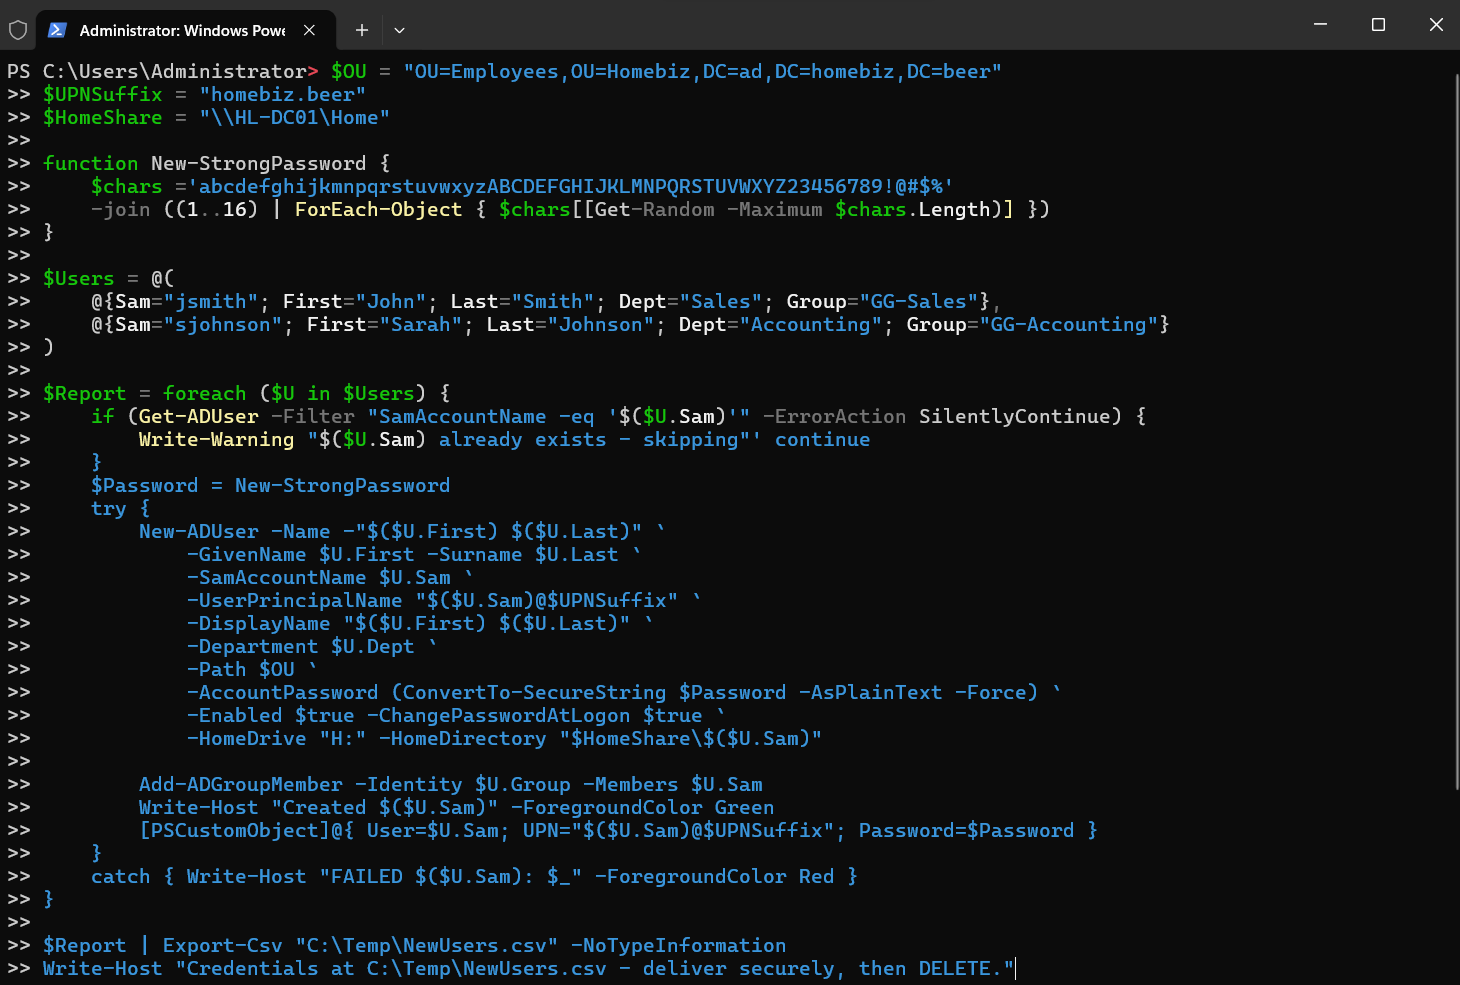The width and height of the screenshot is (1460, 985).
Task: Click the "try" keyword
Action: pos(109,508)
